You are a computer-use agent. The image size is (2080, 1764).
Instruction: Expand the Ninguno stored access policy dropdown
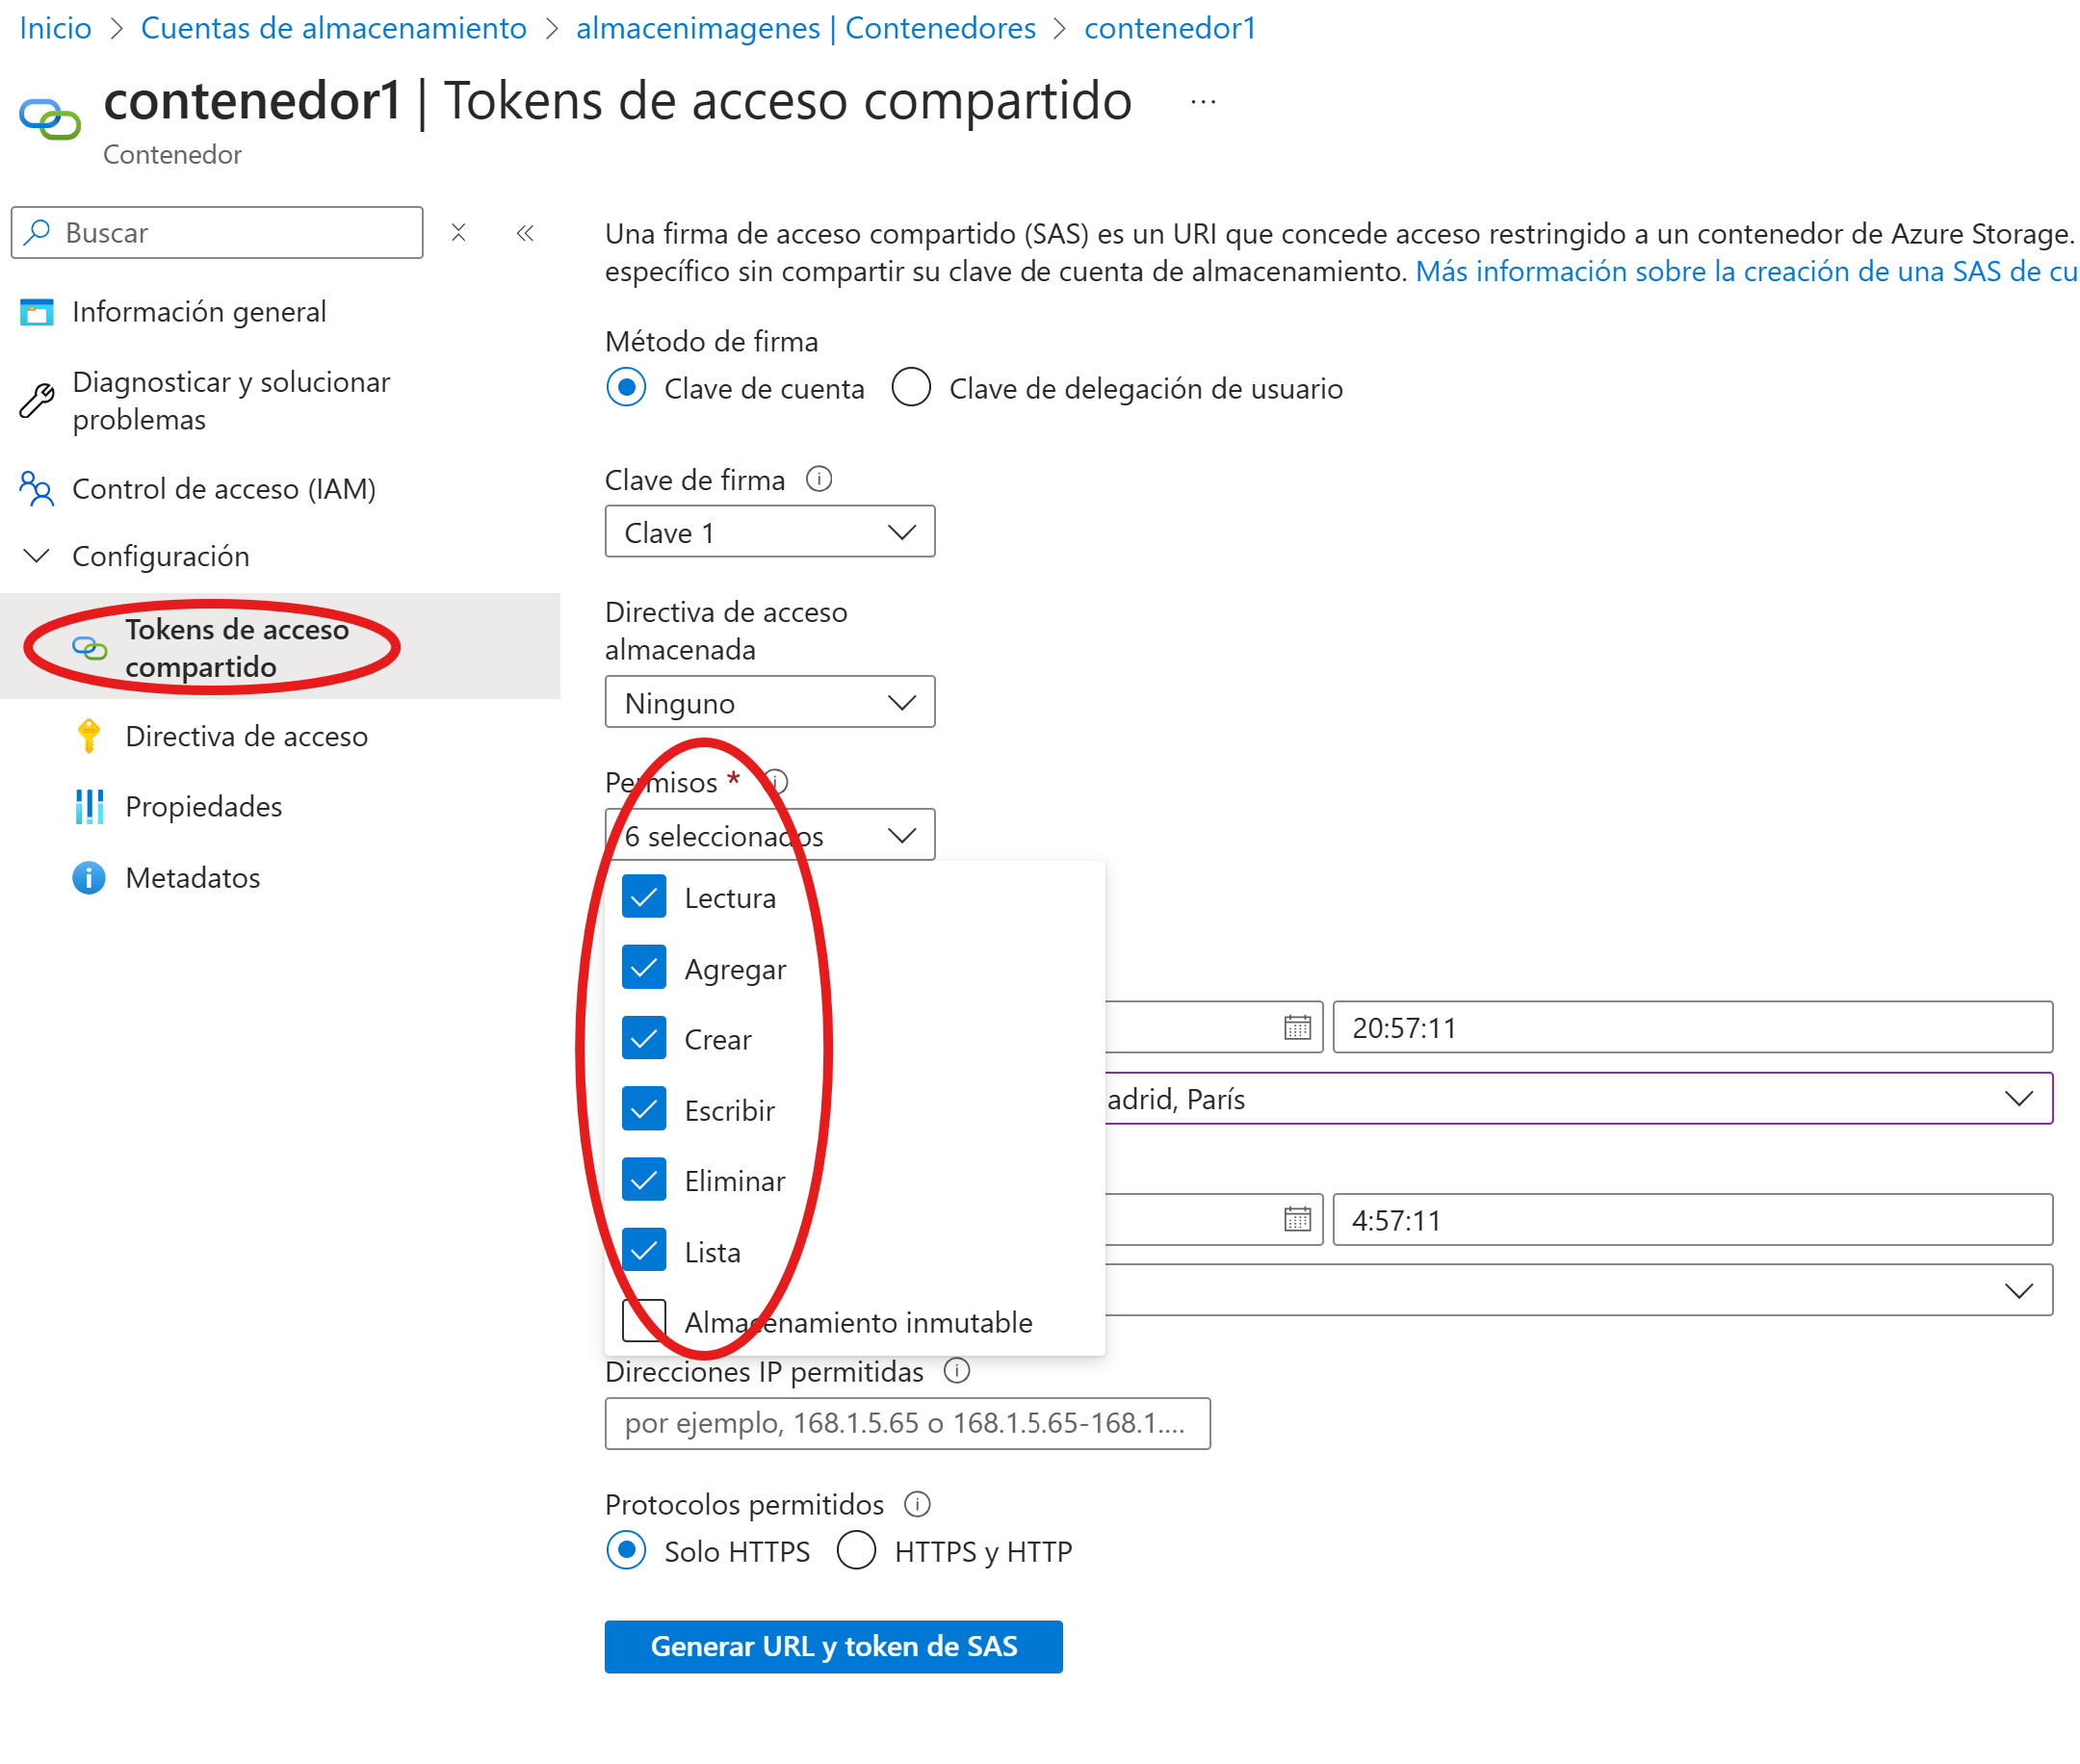(x=769, y=702)
